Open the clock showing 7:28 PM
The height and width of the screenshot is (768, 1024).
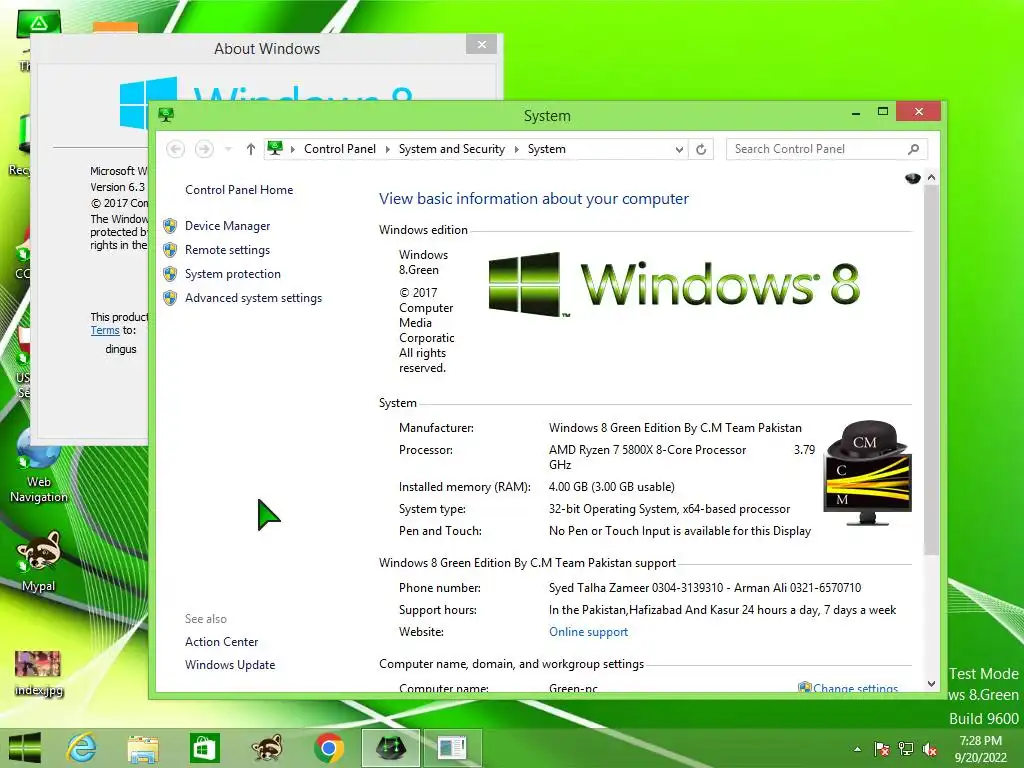pos(980,749)
